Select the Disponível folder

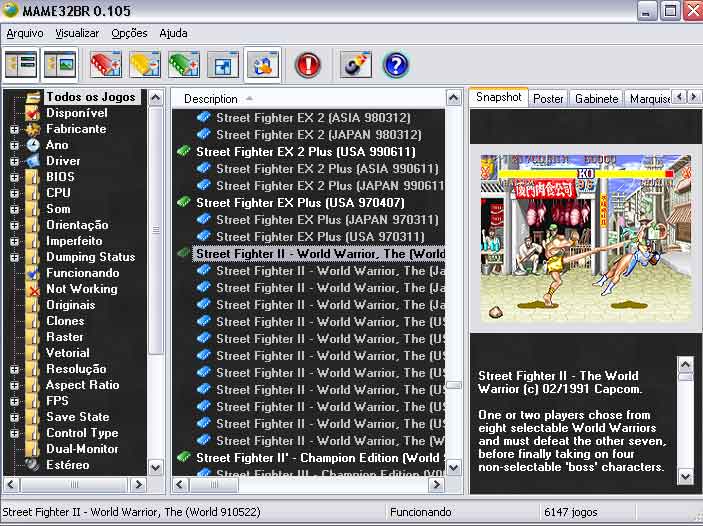pyautogui.click(x=77, y=113)
